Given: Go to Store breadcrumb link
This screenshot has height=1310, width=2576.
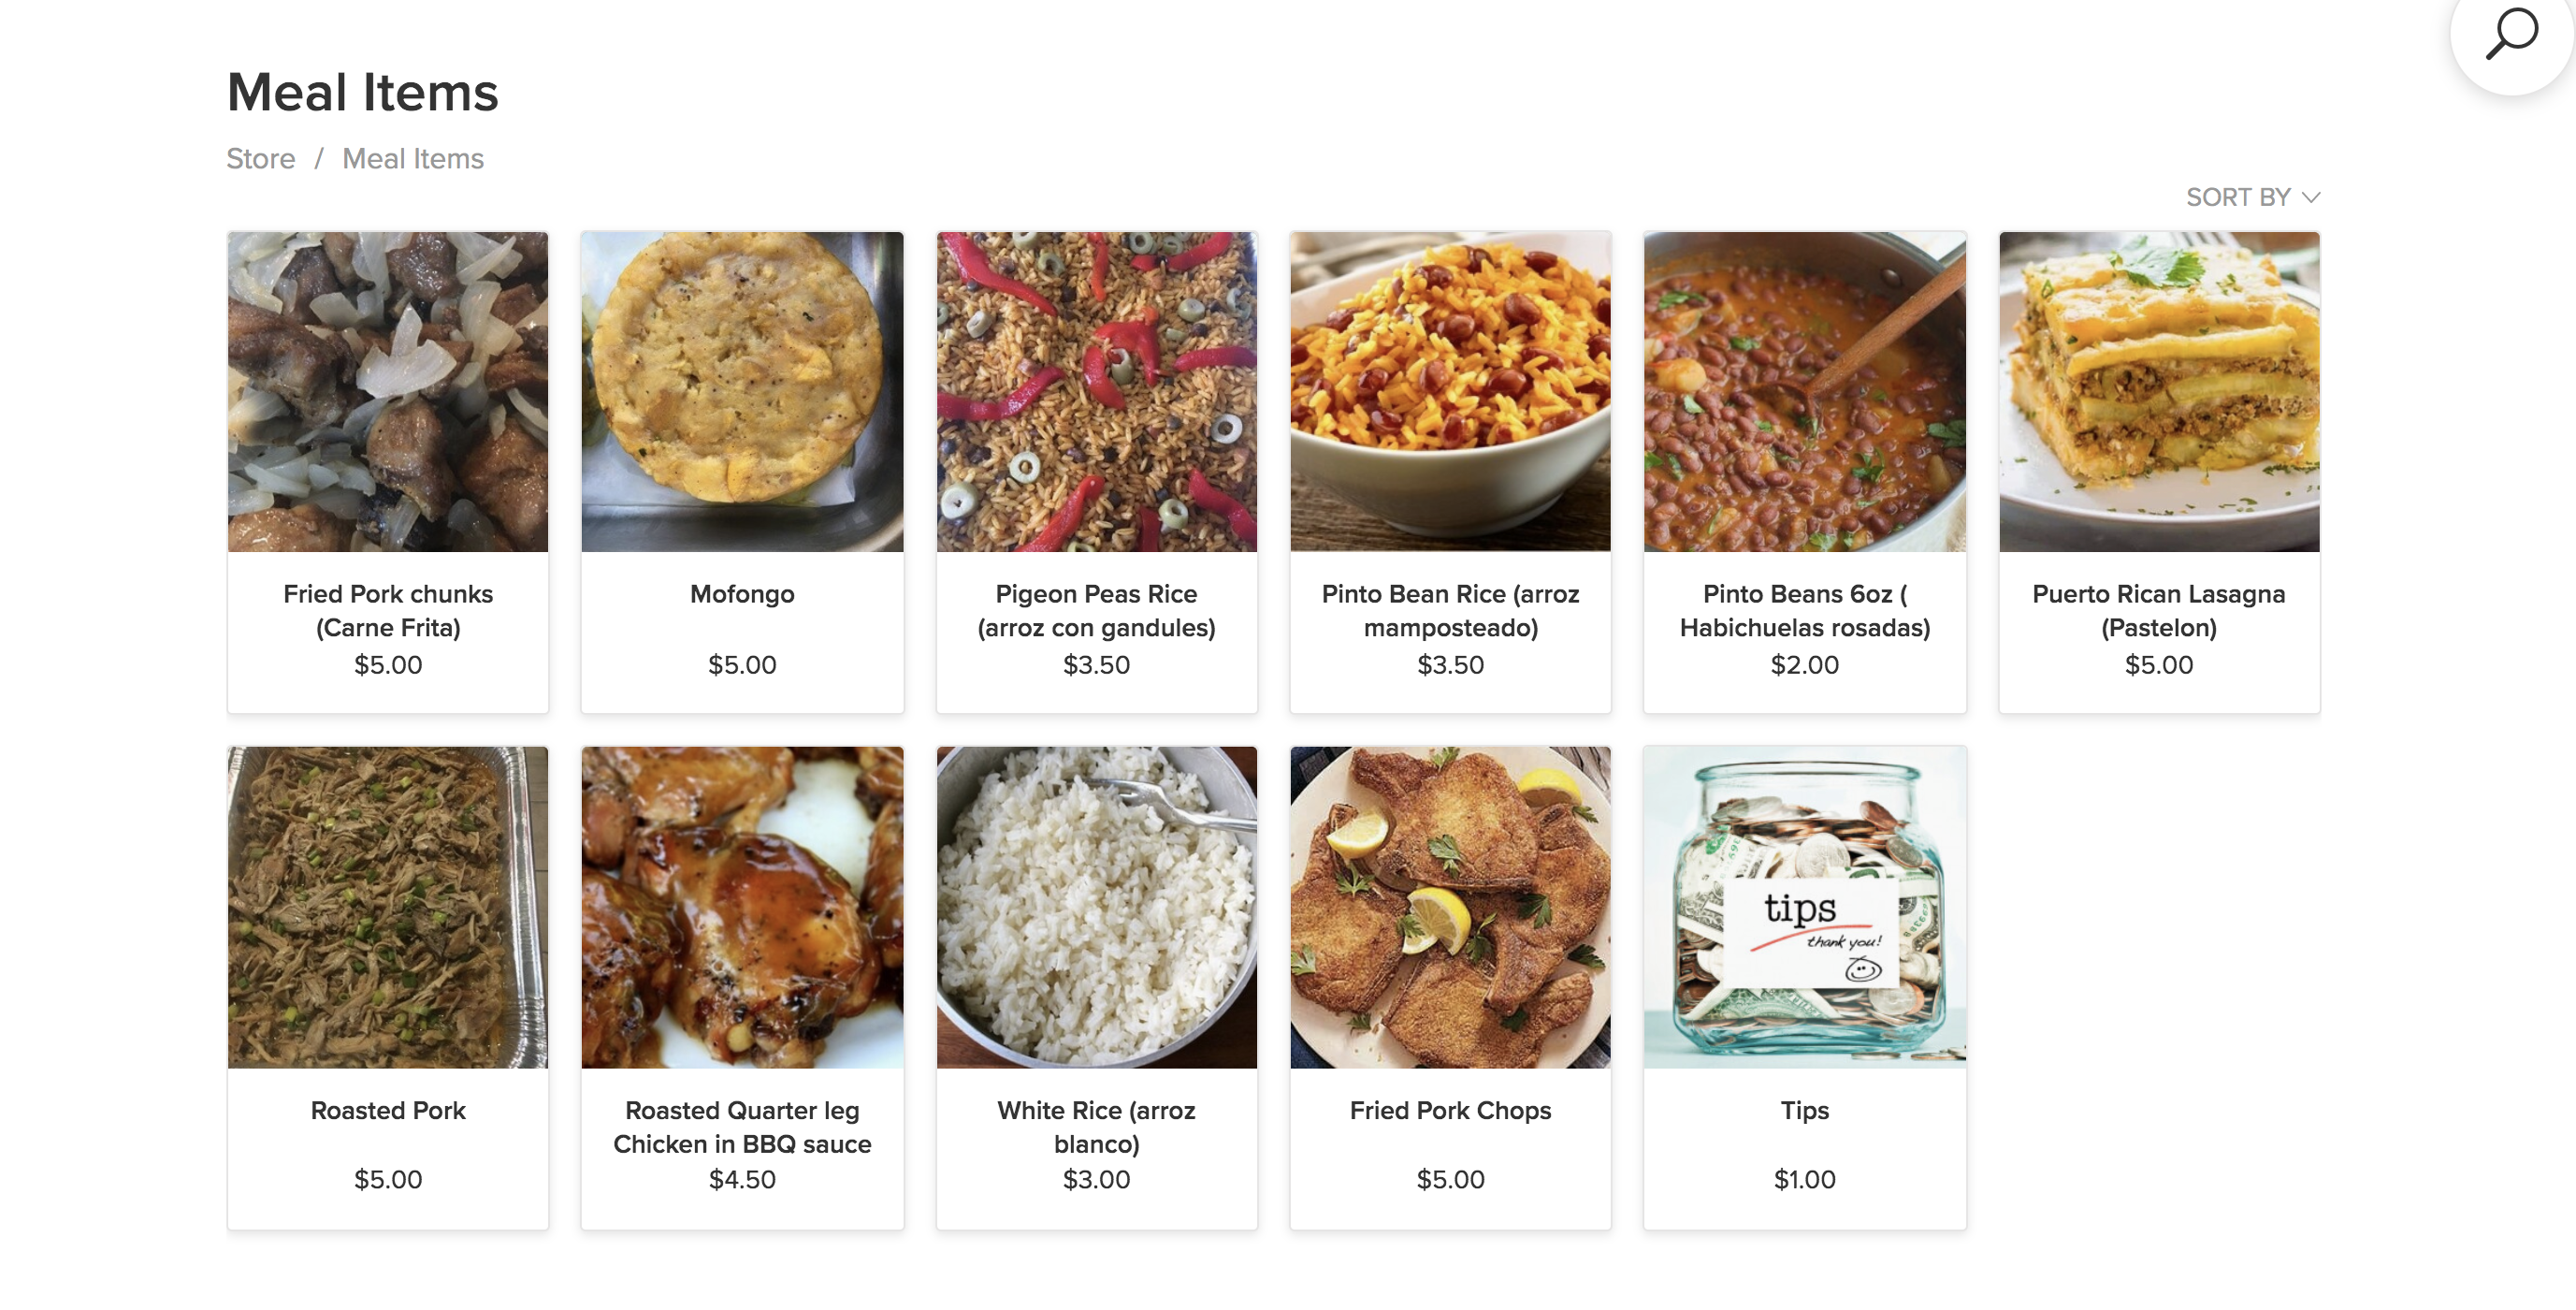Looking at the screenshot, I should [261, 158].
